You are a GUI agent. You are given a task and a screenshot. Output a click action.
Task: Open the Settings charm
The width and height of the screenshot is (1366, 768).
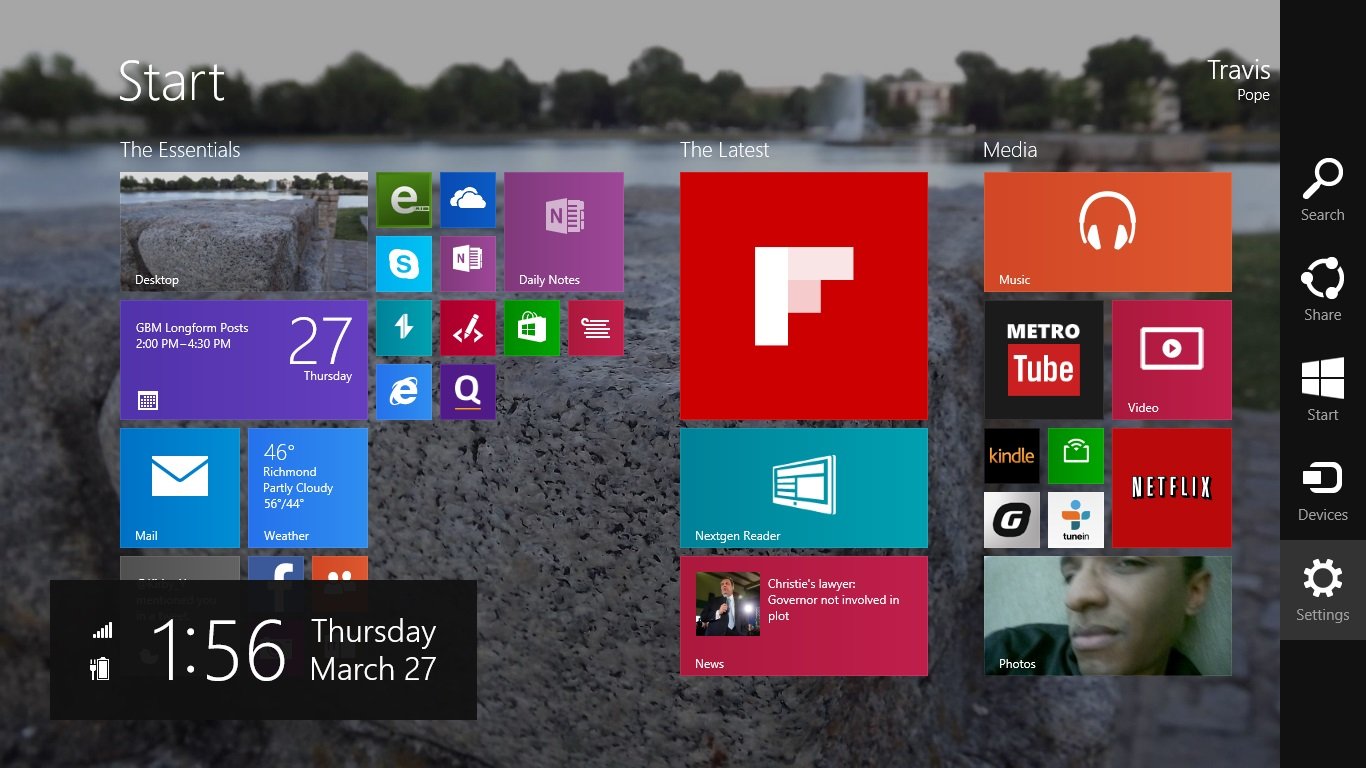pos(1322,590)
